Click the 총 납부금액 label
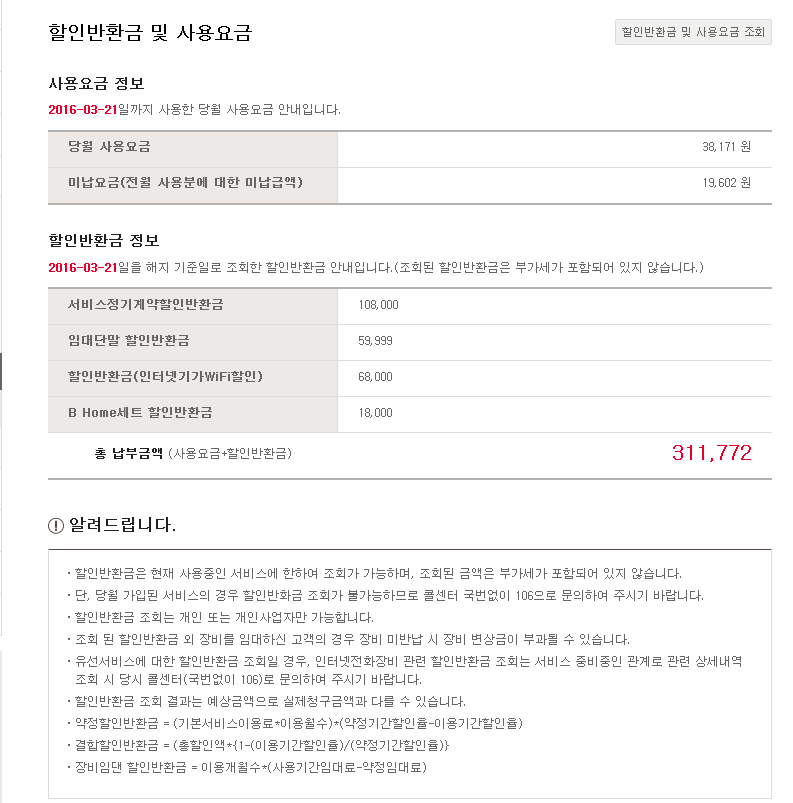 click(x=128, y=453)
